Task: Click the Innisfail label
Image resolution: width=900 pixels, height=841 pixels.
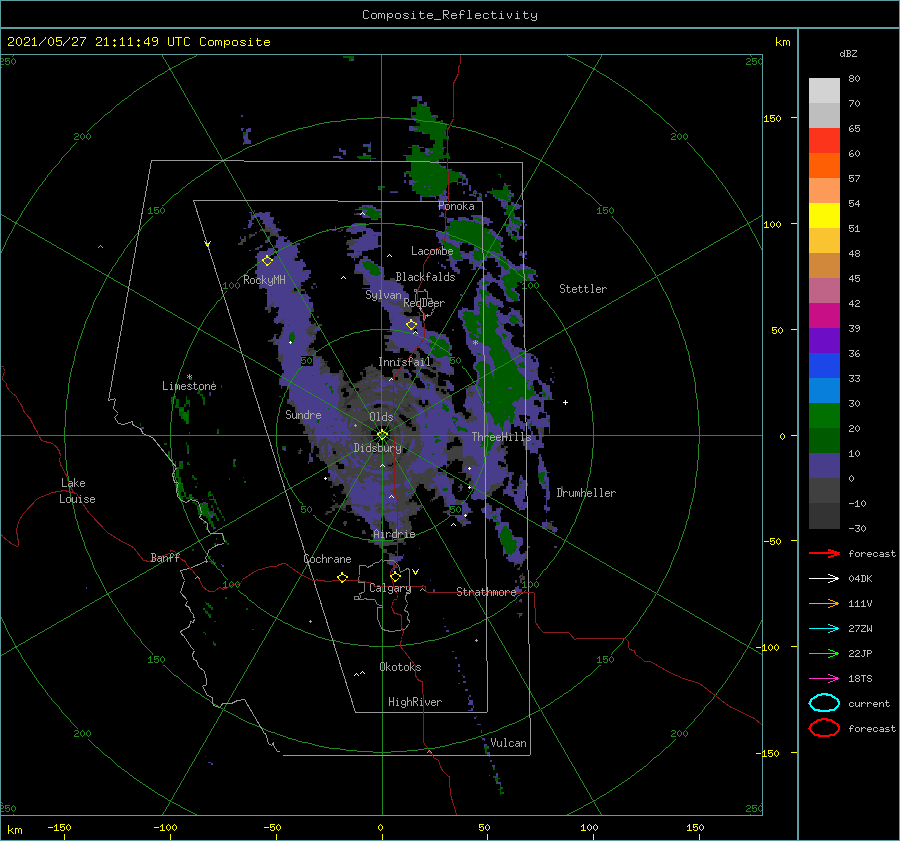Action: pyautogui.click(x=404, y=362)
